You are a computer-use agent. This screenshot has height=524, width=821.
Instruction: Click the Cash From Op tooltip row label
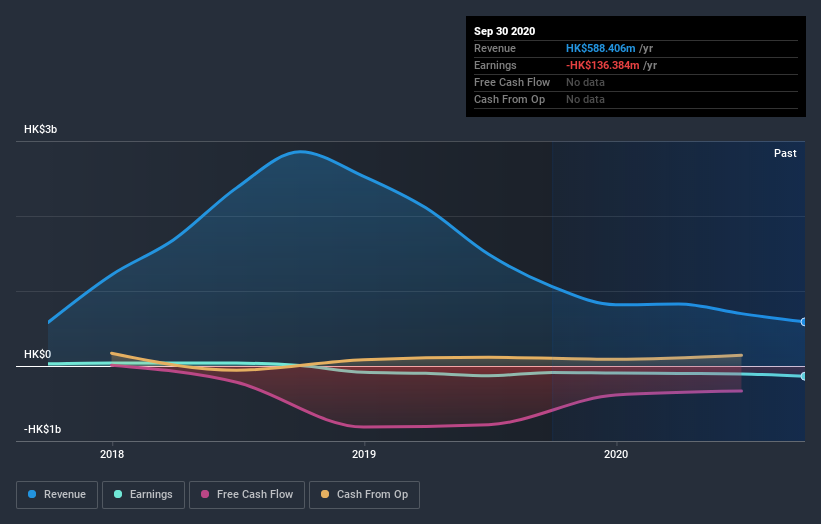tap(509, 99)
